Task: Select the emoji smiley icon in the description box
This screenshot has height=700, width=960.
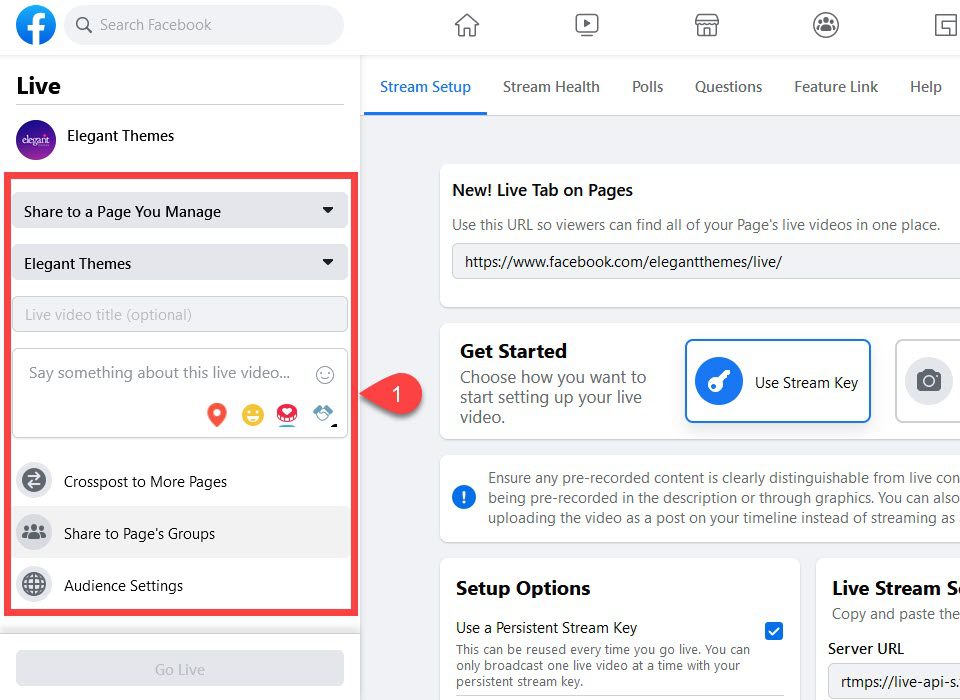Action: (x=324, y=373)
